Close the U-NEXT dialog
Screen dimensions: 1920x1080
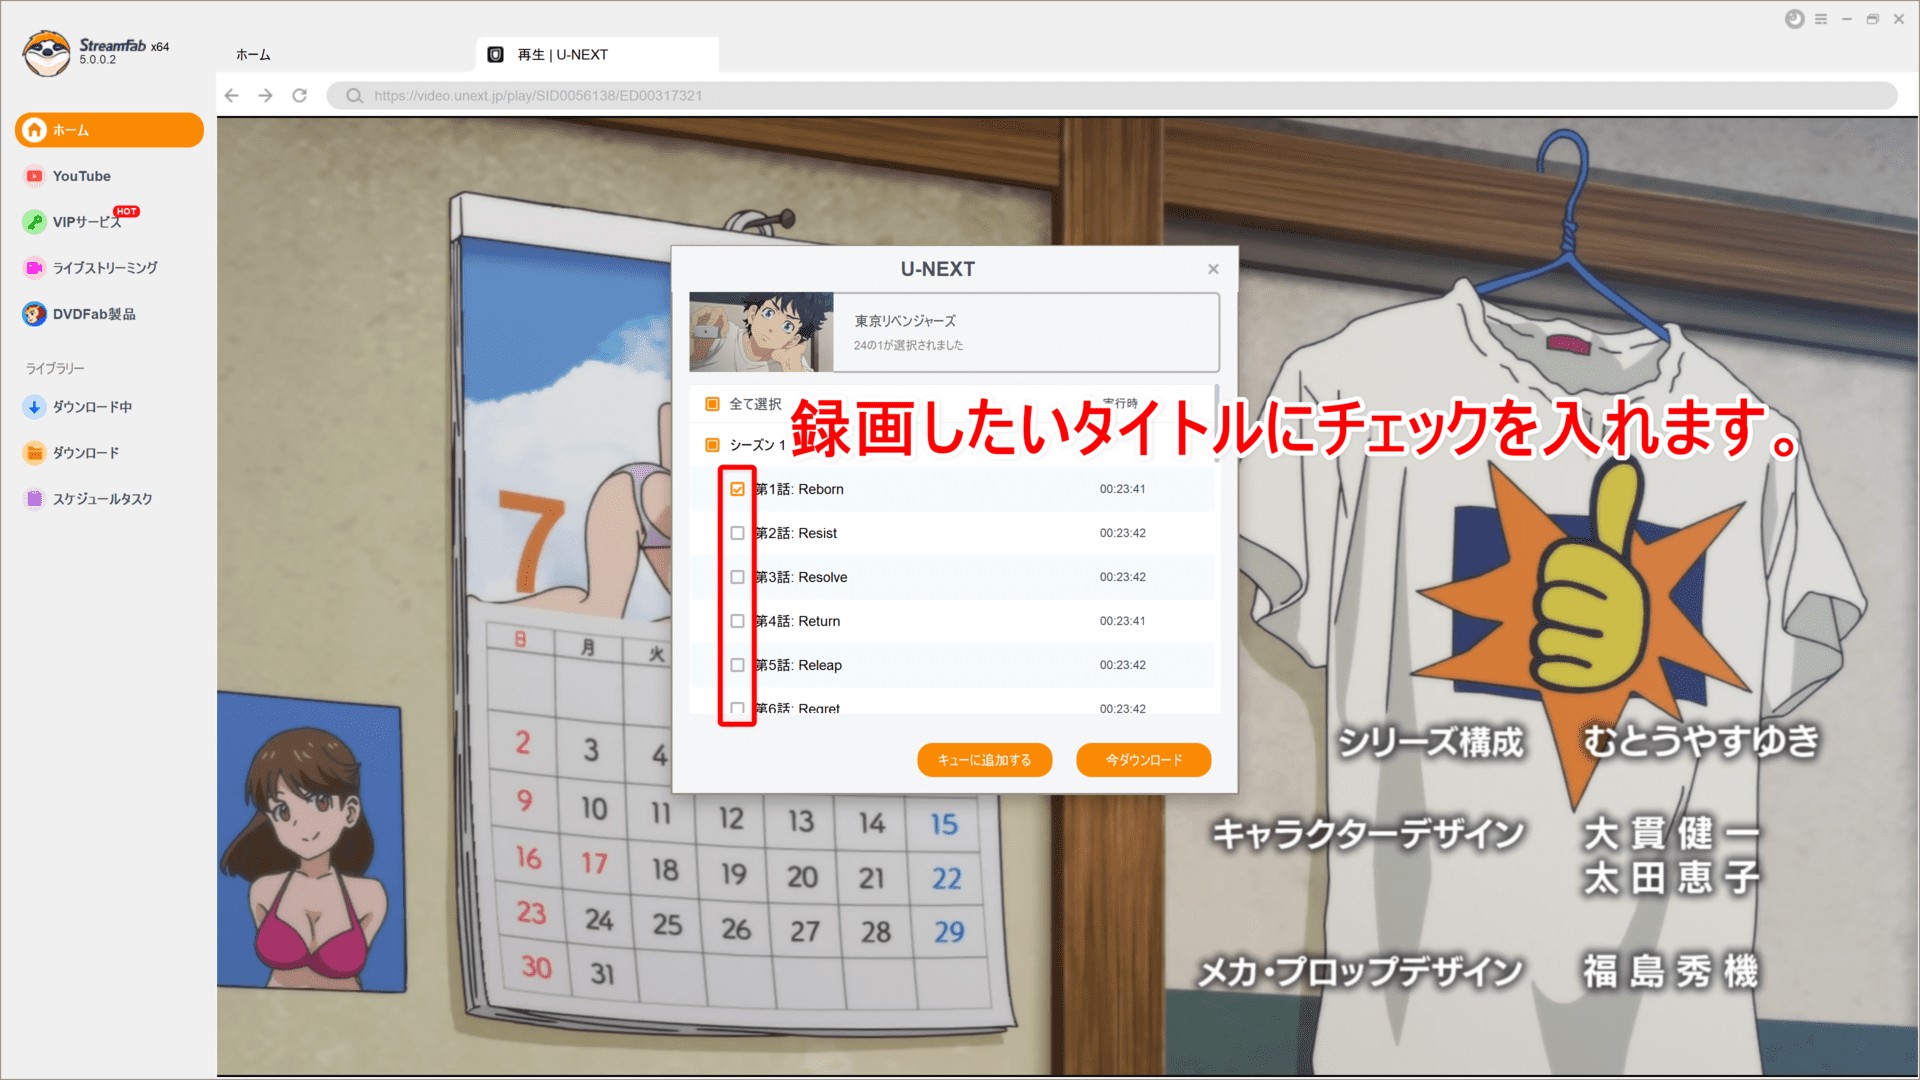[x=1213, y=269]
